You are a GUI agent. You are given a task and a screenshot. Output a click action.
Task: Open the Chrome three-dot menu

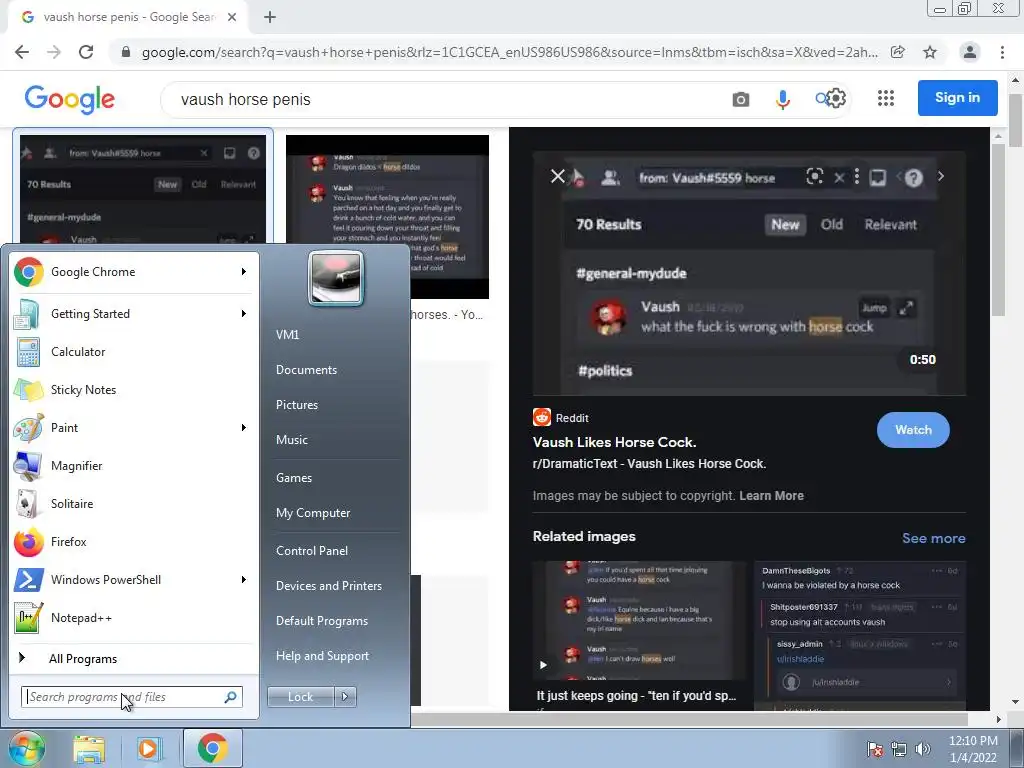click(x=1002, y=52)
